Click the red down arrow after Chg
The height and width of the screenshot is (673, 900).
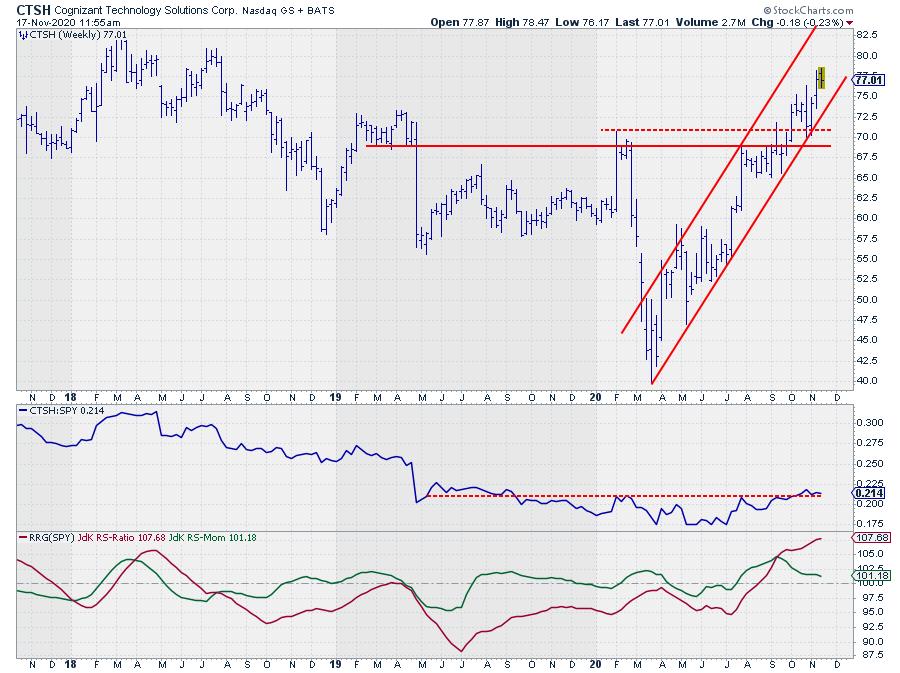pyautogui.click(x=850, y=21)
